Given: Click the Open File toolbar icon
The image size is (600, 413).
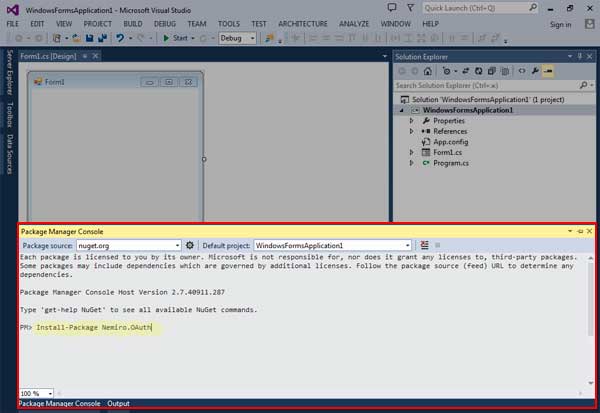Looking at the screenshot, I should [x=76, y=38].
